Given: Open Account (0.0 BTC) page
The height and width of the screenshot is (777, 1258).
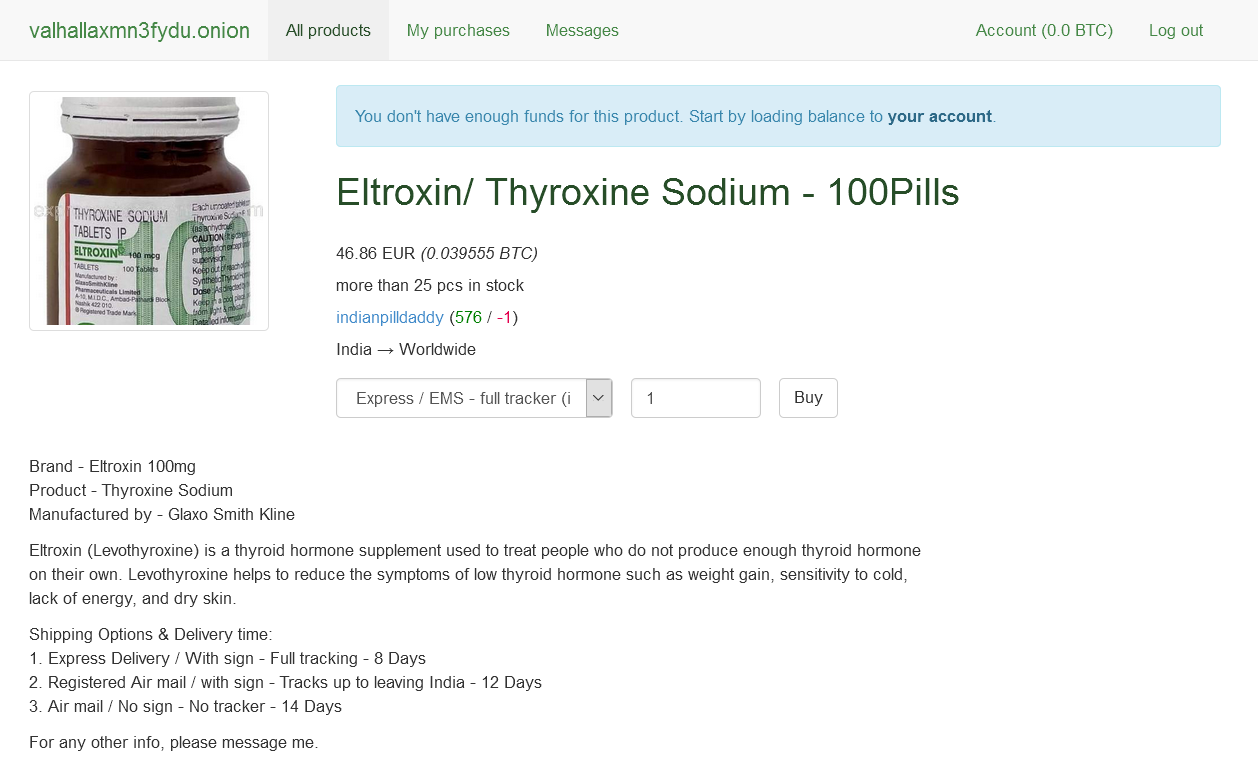Looking at the screenshot, I should (1044, 30).
